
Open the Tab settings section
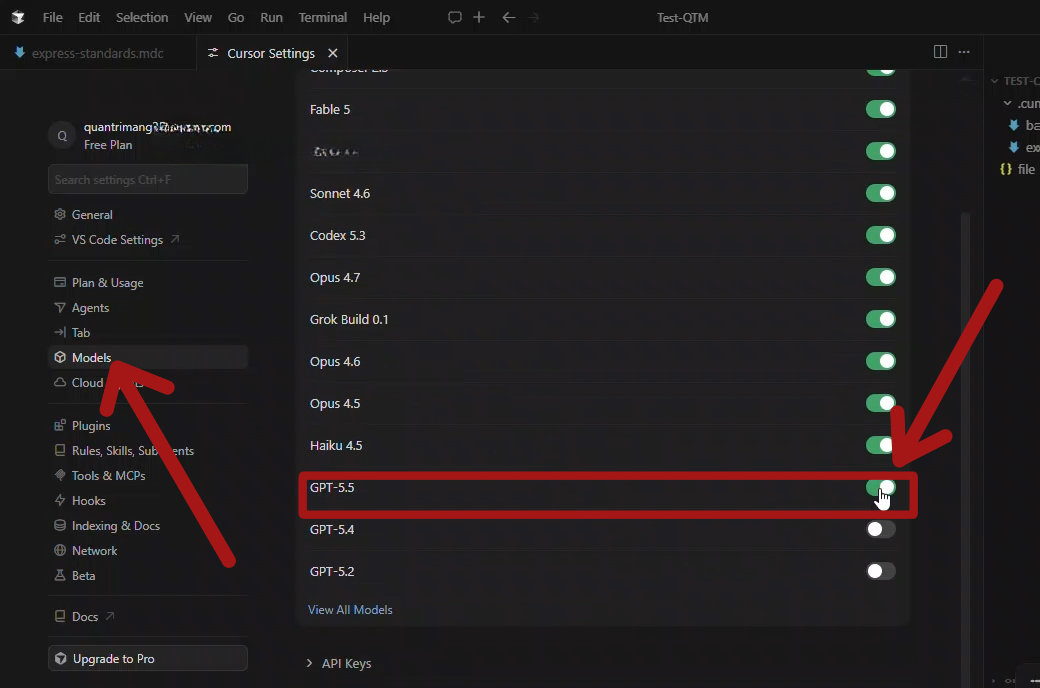80,332
